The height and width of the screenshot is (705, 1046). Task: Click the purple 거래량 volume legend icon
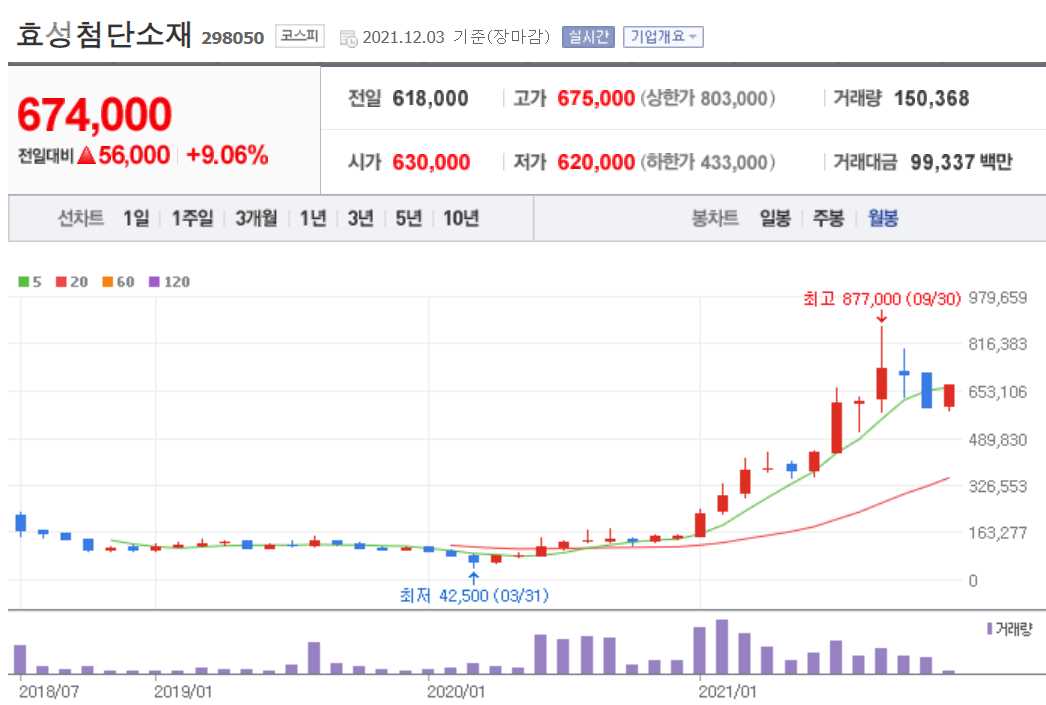pyautogui.click(x=989, y=628)
